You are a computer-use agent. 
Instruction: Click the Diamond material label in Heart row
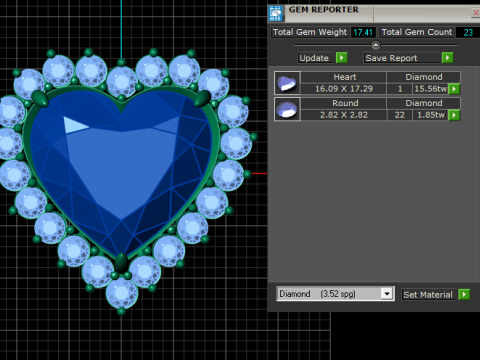tap(424, 77)
